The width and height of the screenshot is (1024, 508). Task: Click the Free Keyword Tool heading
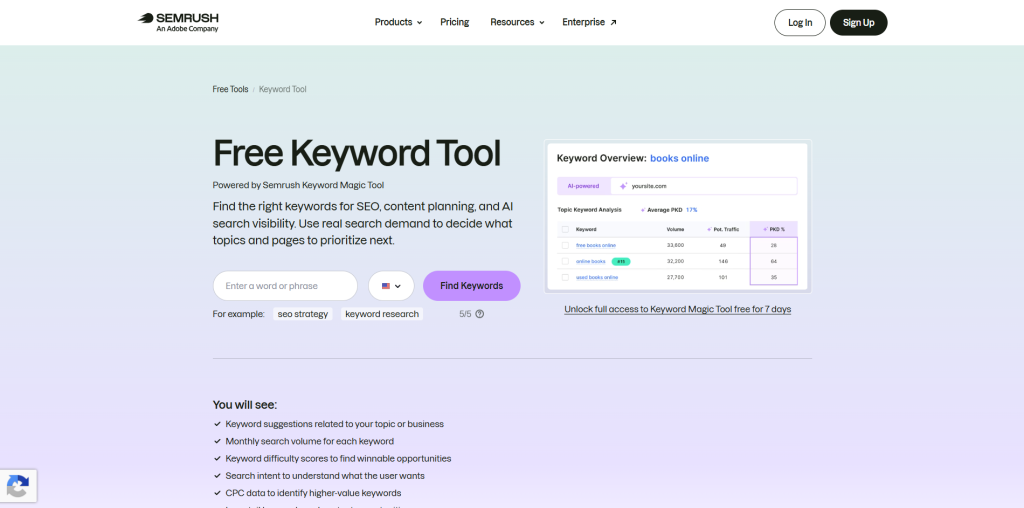pos(357,153)
